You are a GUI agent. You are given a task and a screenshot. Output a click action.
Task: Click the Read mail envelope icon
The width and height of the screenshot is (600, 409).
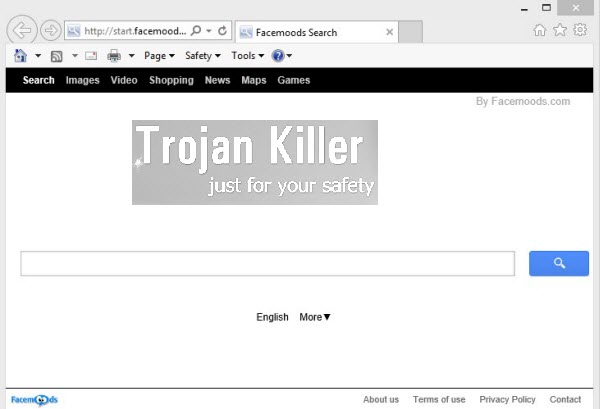click(x=91, y=56)
